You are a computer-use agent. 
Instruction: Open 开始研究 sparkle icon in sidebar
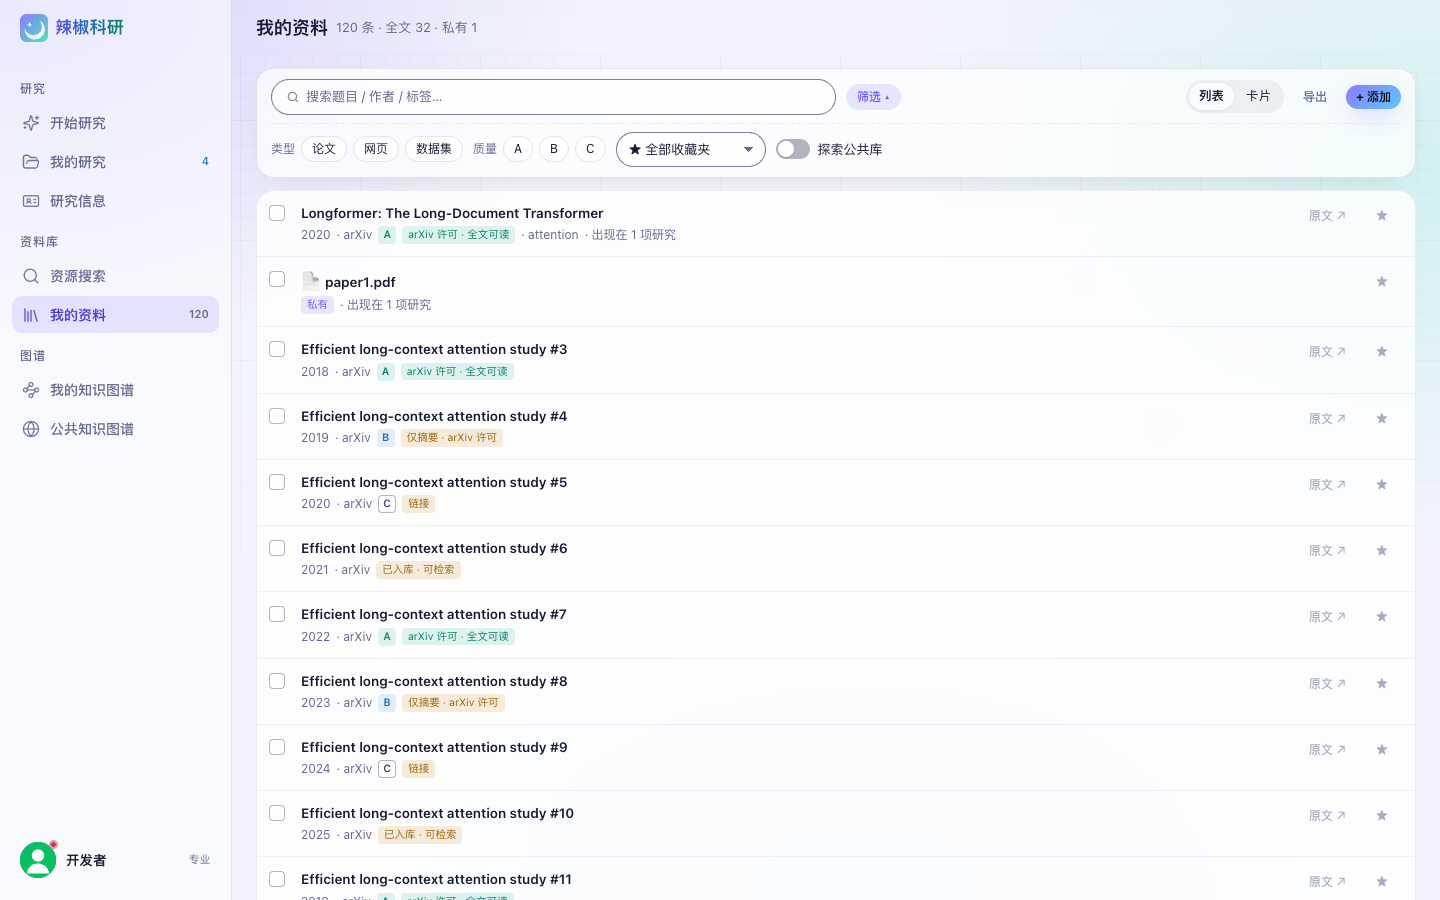(31, 123)
